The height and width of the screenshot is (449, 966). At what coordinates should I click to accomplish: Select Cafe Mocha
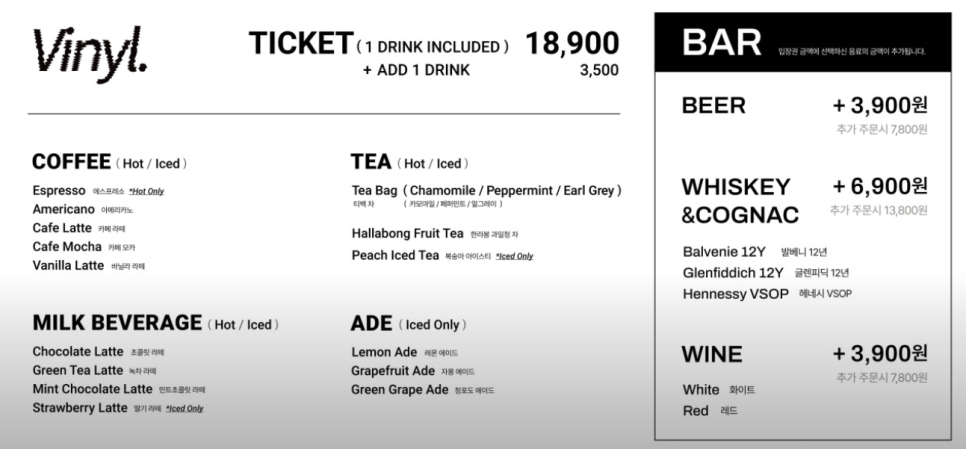coord(67,246)
